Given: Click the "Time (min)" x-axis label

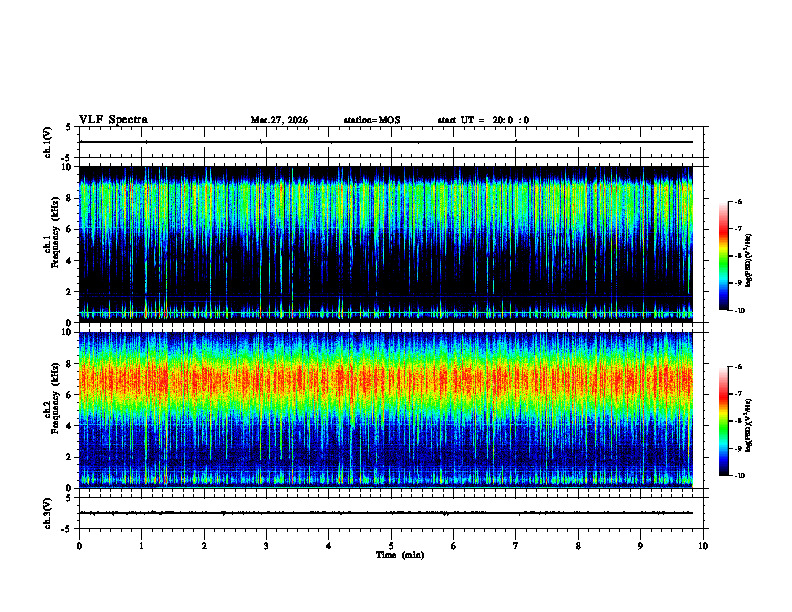Looking at the screenshot, I should point(400,555).
